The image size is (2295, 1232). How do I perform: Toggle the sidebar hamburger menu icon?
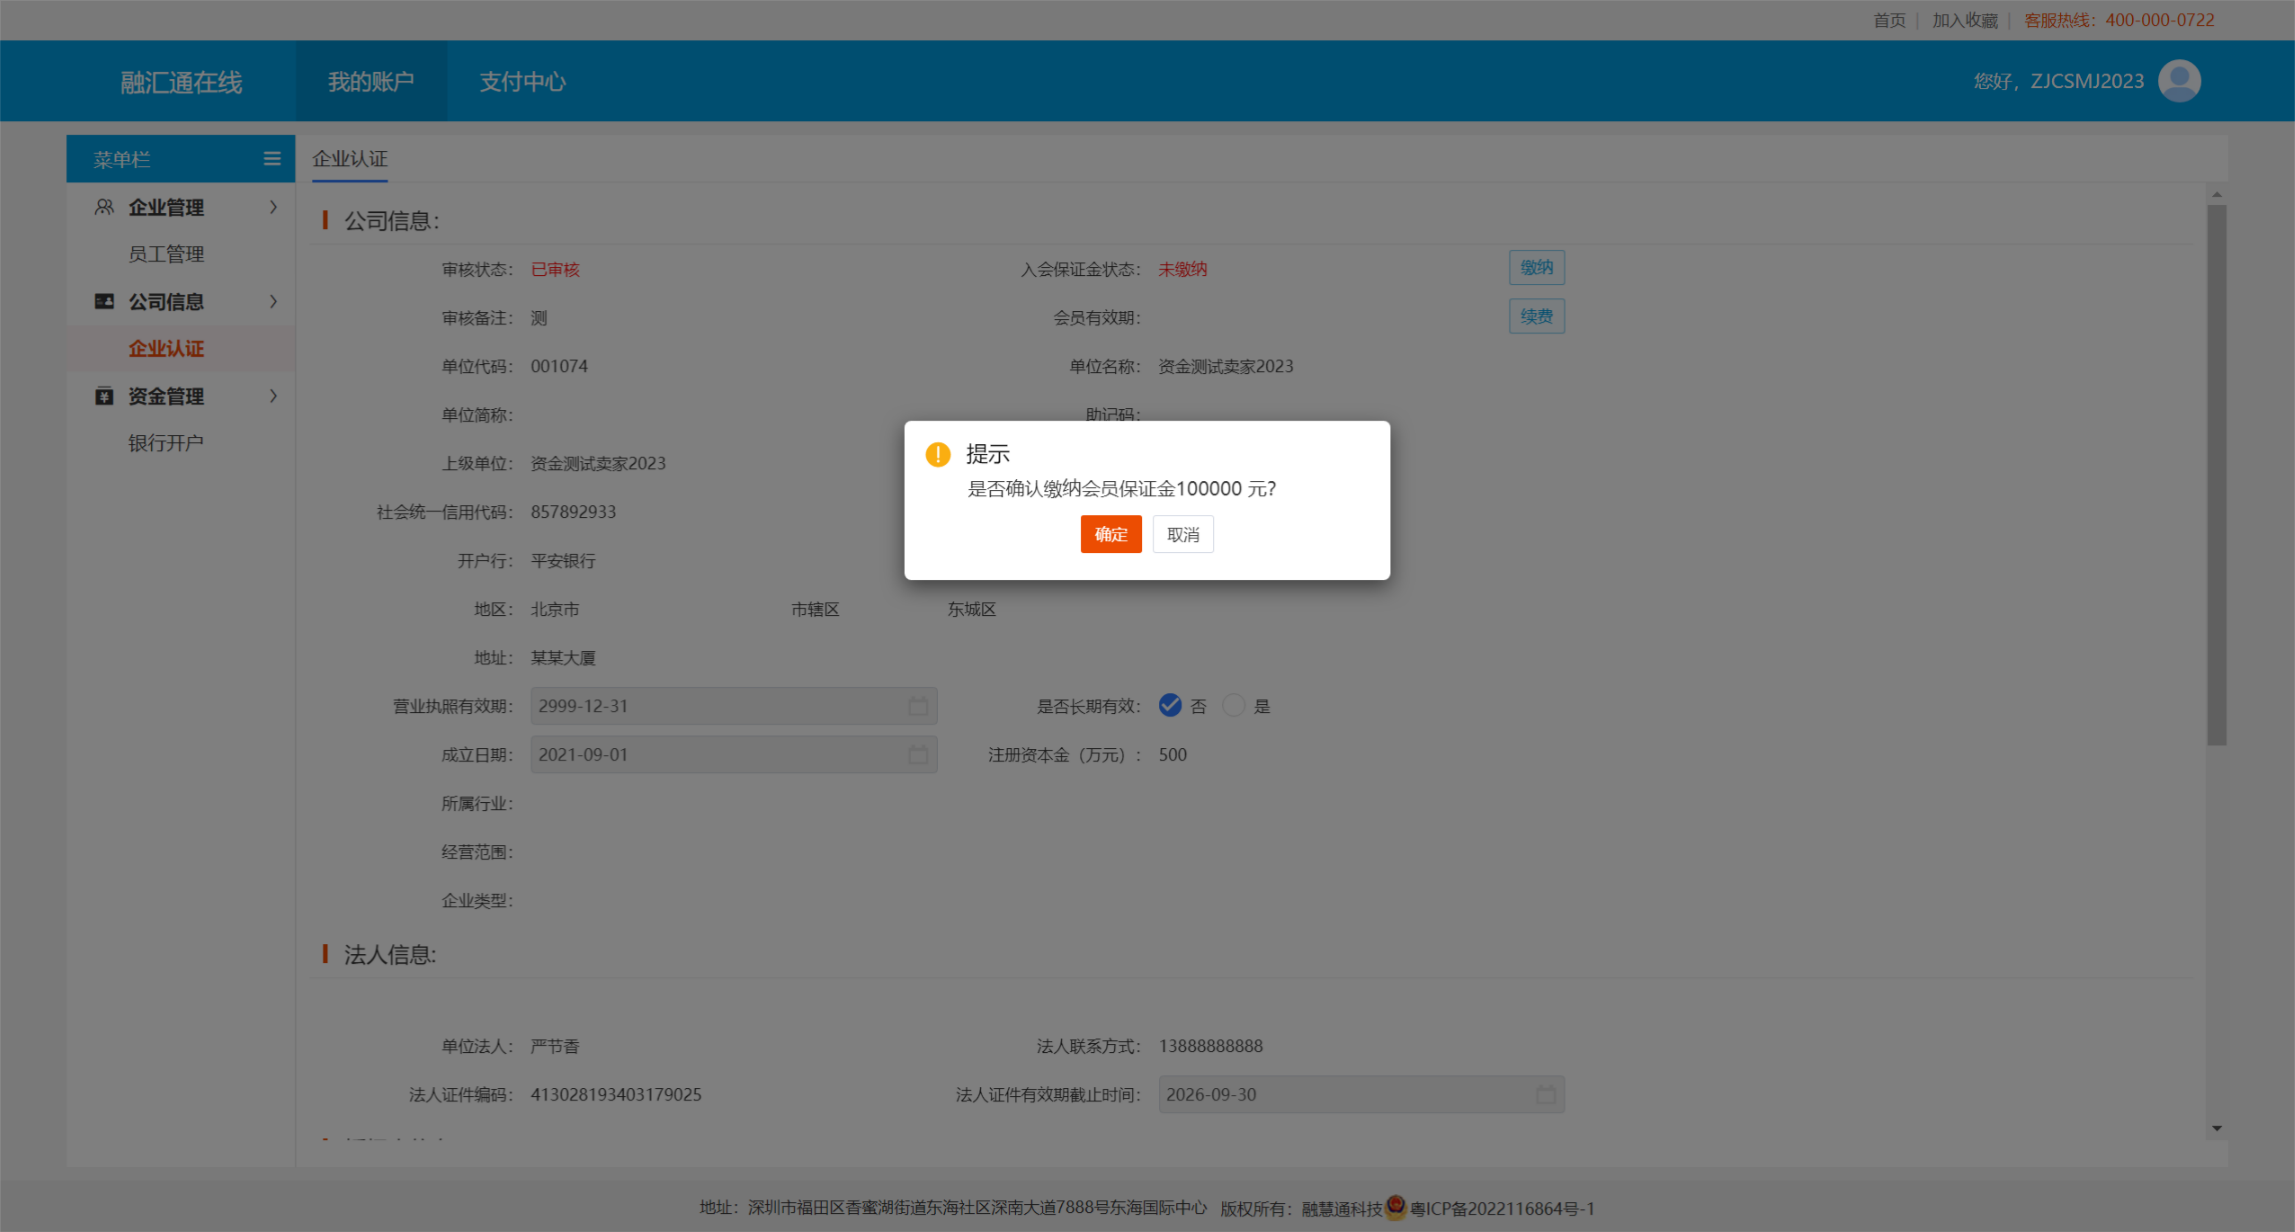[x=271, y=159]
